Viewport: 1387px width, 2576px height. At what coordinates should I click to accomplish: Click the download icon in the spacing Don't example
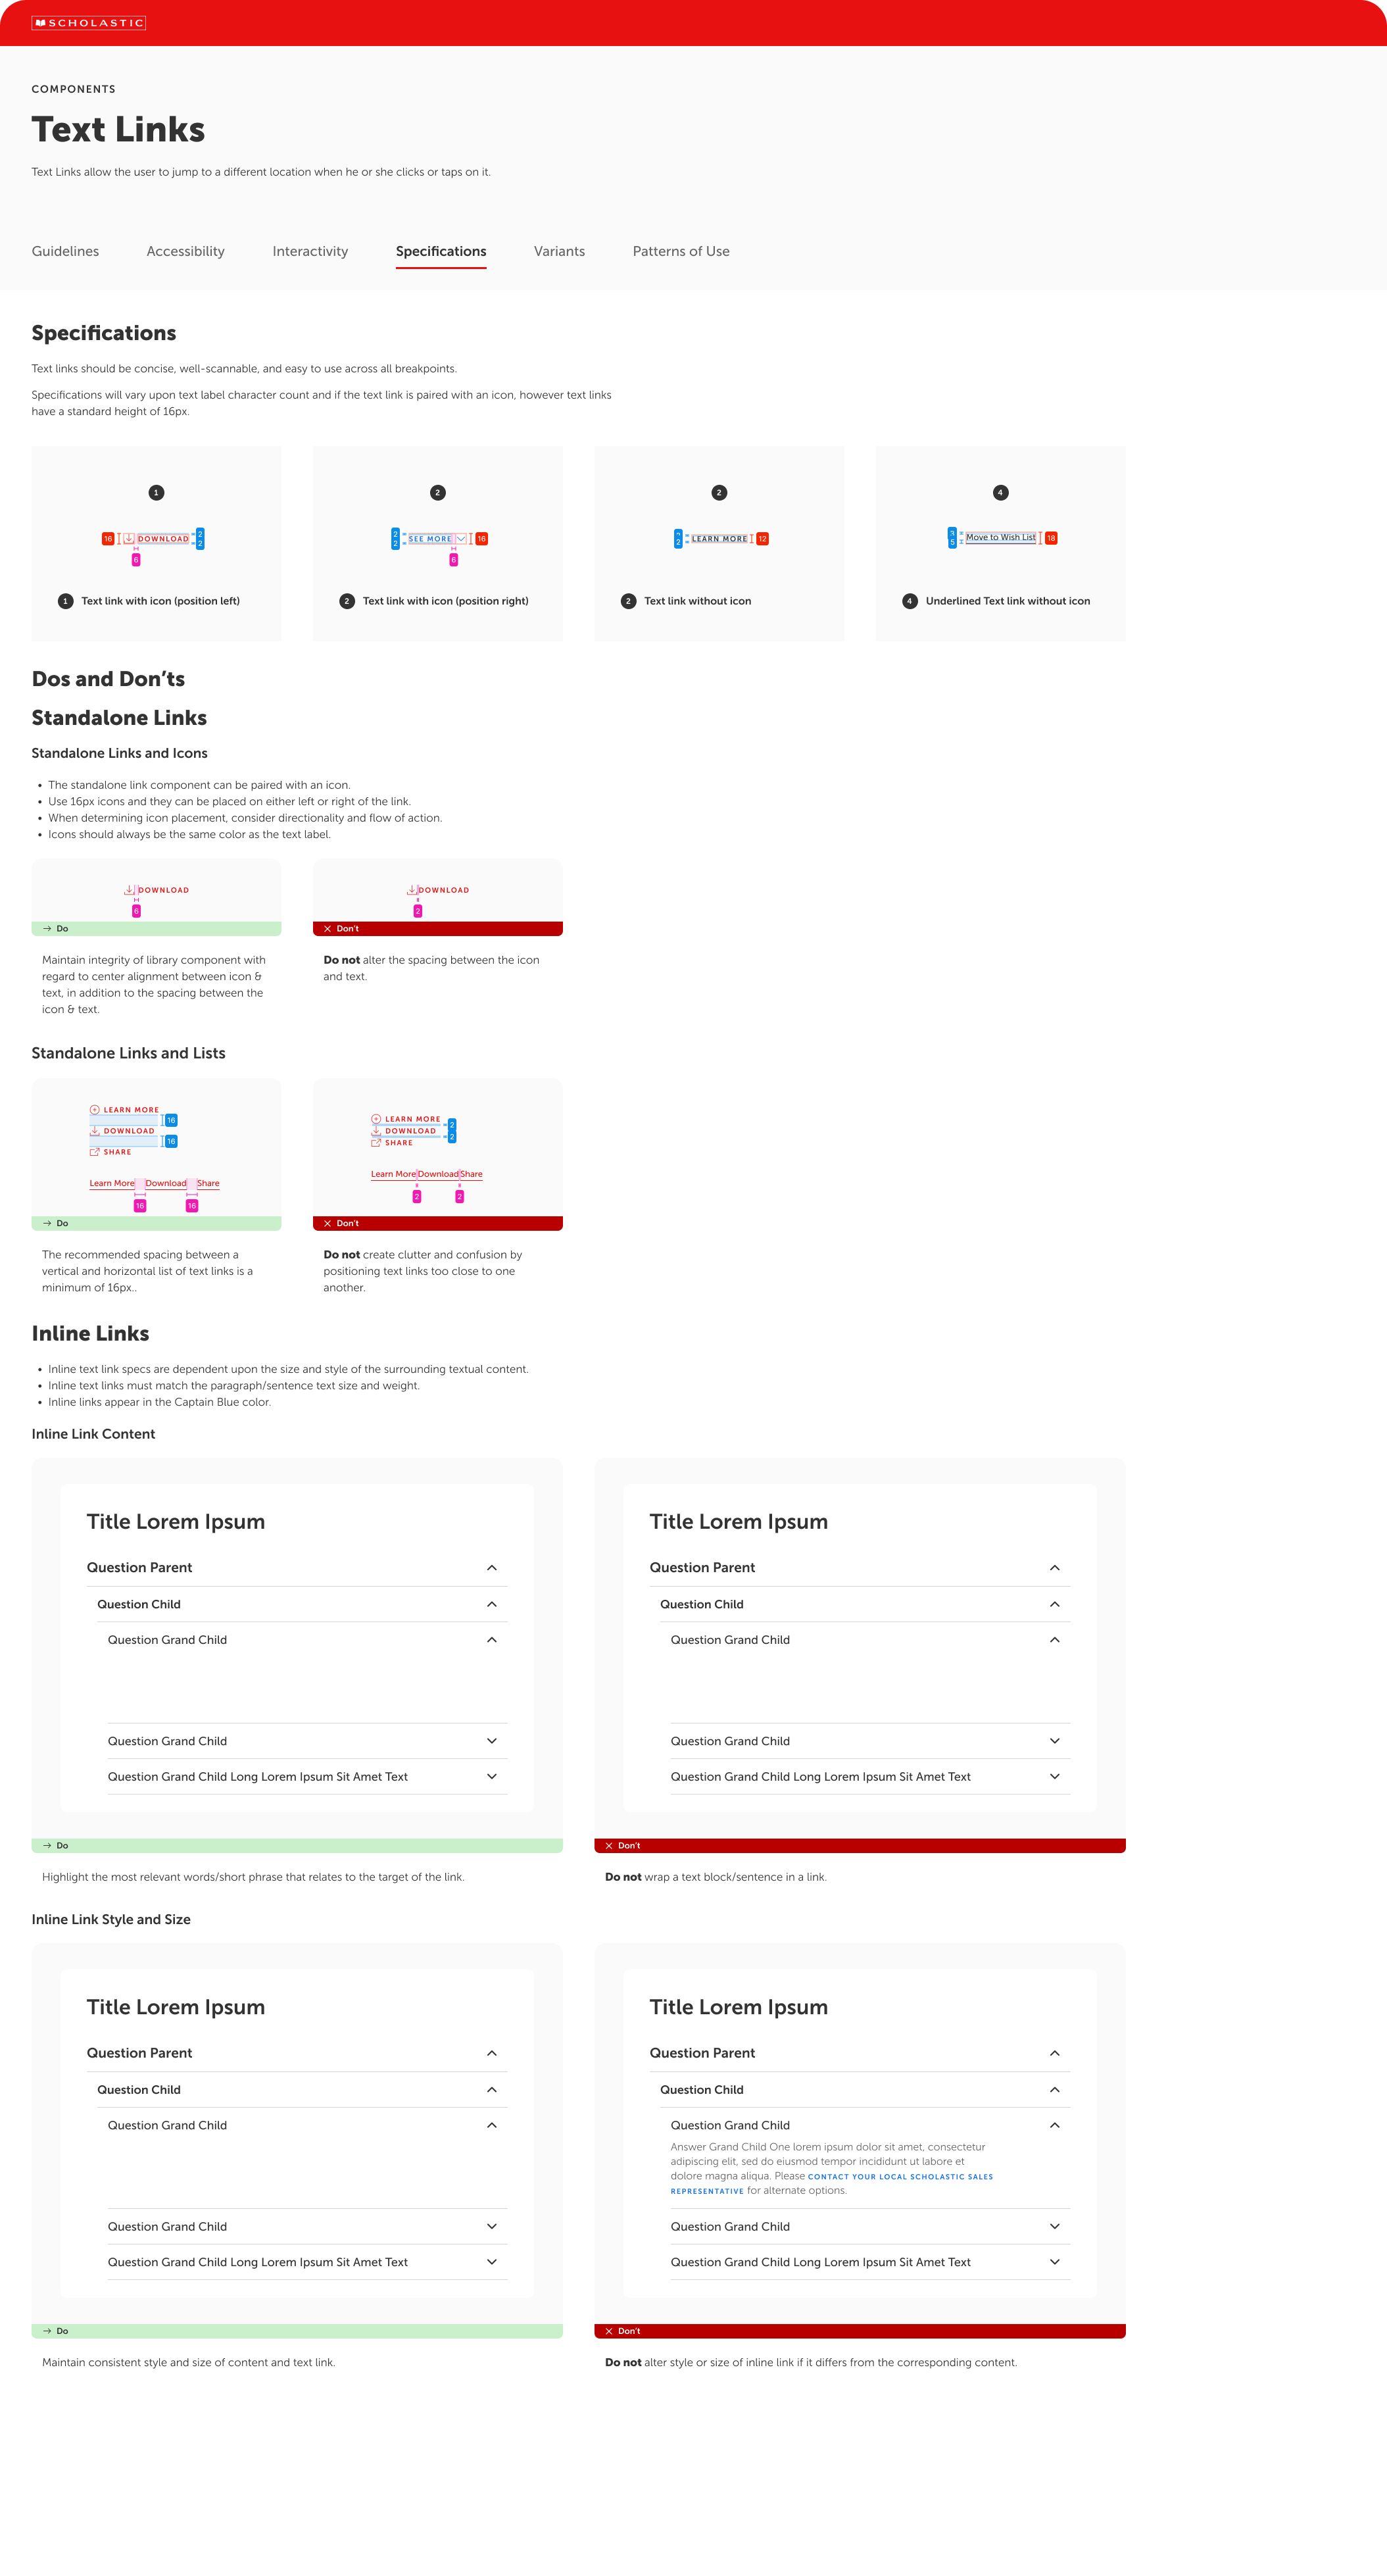click(412, 890)
